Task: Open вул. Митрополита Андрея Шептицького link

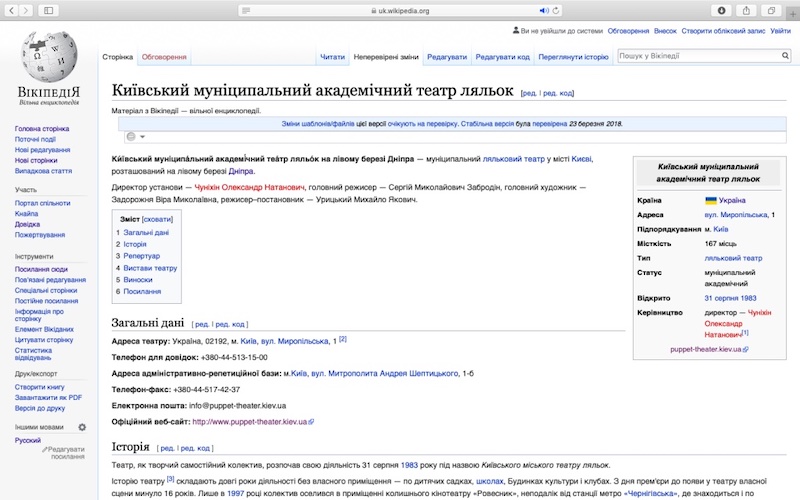Action: (x=385, y=373)
